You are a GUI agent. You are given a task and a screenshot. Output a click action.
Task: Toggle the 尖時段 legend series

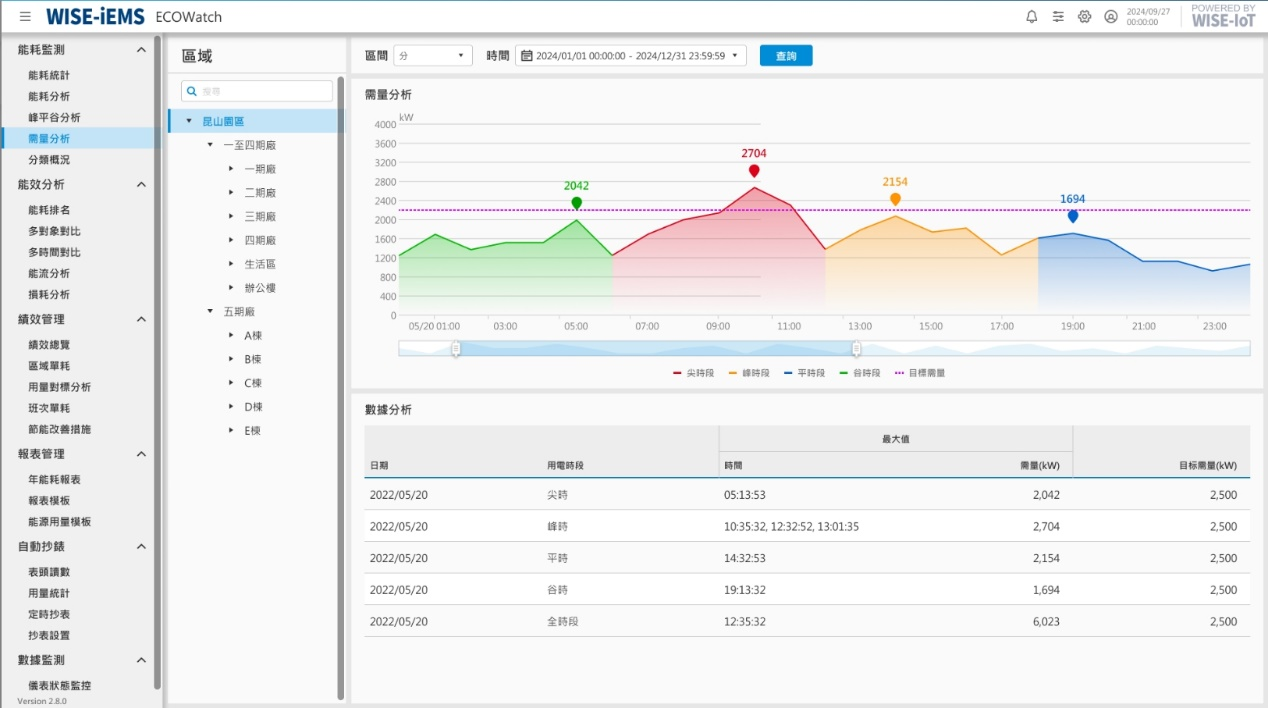coord(694,373)
